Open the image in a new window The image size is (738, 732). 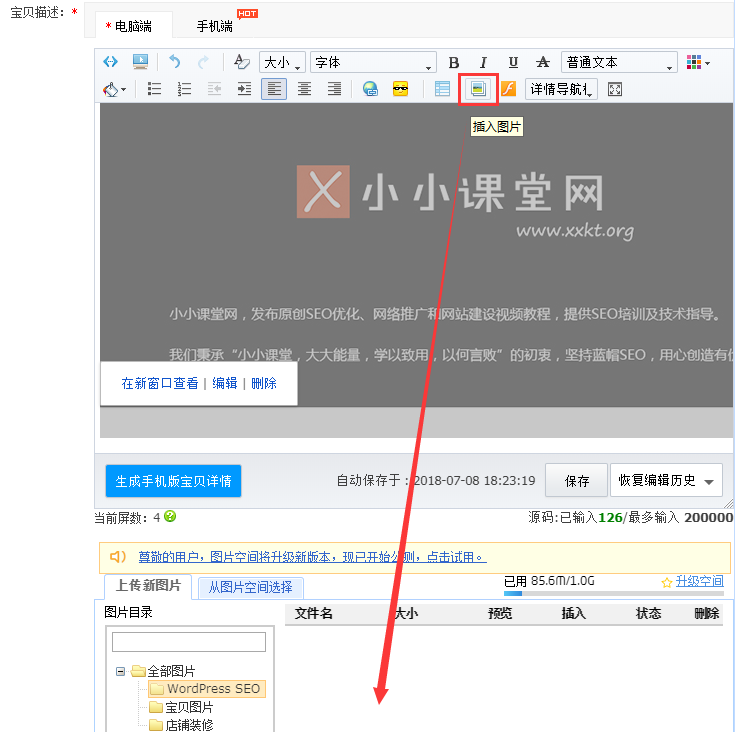(160, 383)
